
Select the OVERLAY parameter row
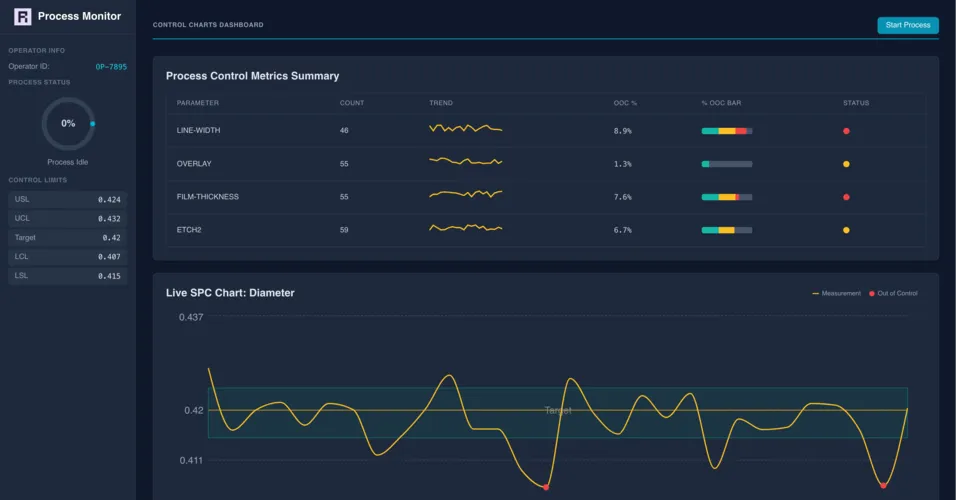tap(546, 164)
